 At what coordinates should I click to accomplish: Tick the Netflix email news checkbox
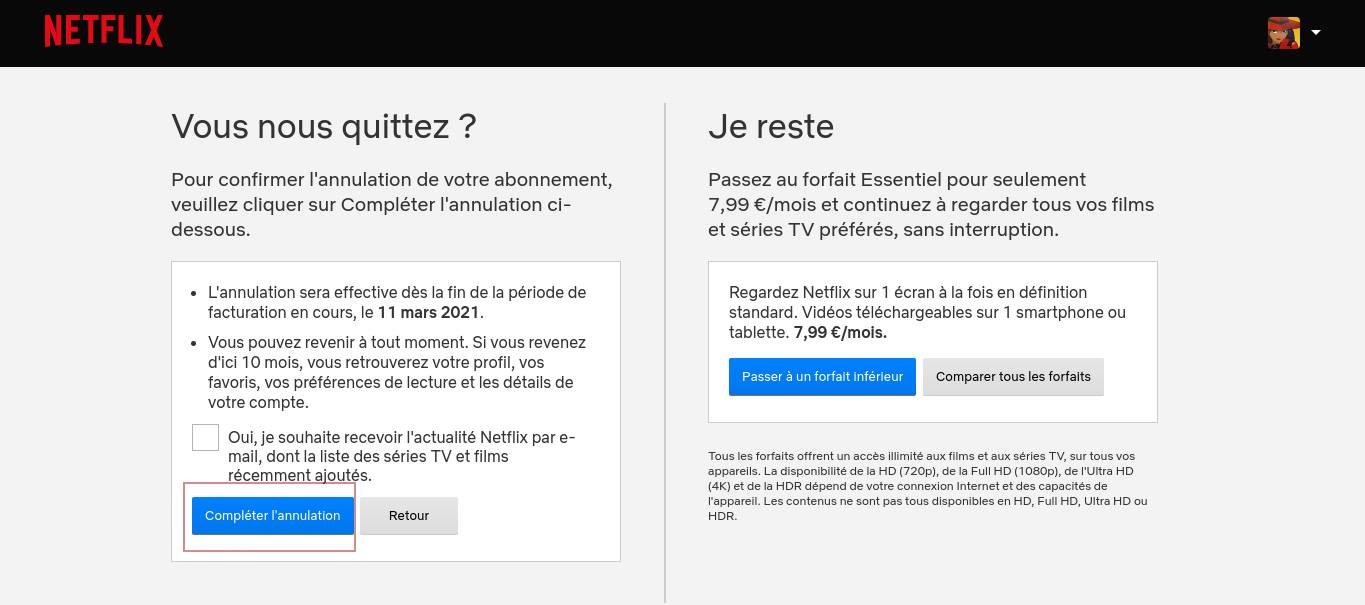[205, 437]
